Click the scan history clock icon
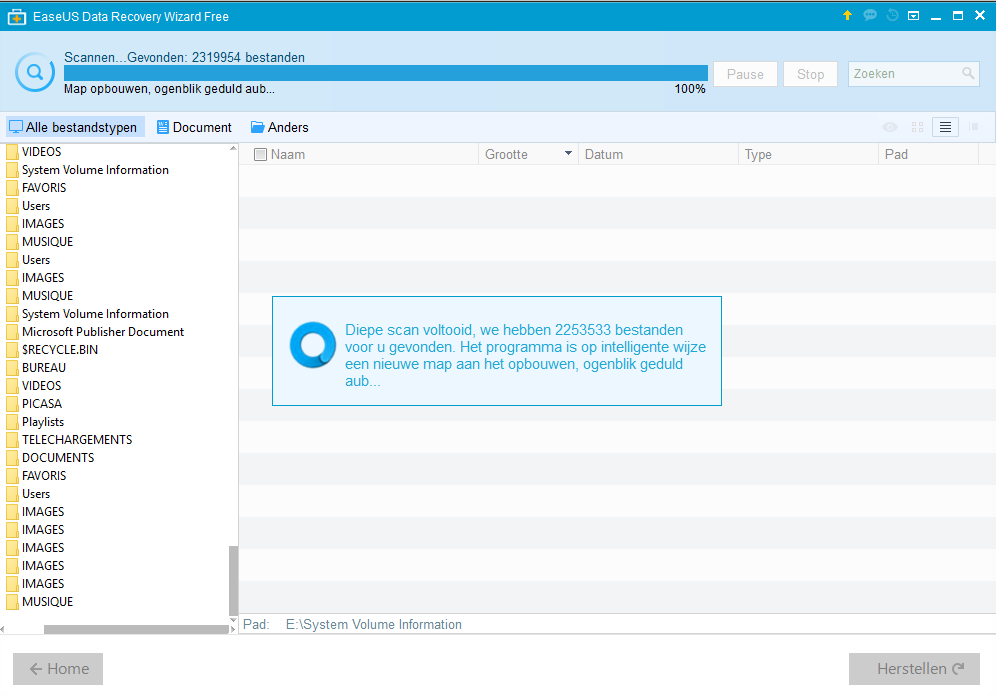 [x=892, y=15]
